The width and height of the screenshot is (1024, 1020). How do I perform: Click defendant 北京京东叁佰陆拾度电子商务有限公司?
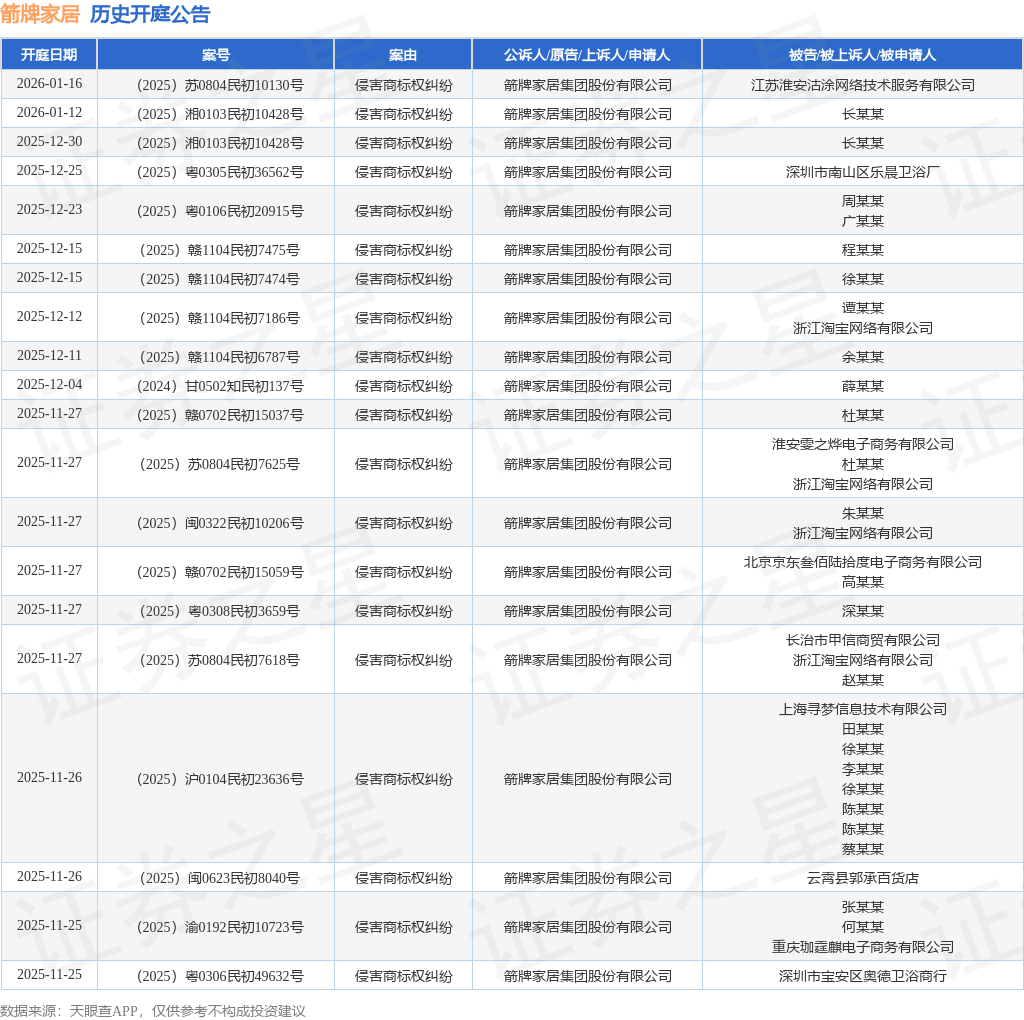pyautogui.click(x=863, y=562)
